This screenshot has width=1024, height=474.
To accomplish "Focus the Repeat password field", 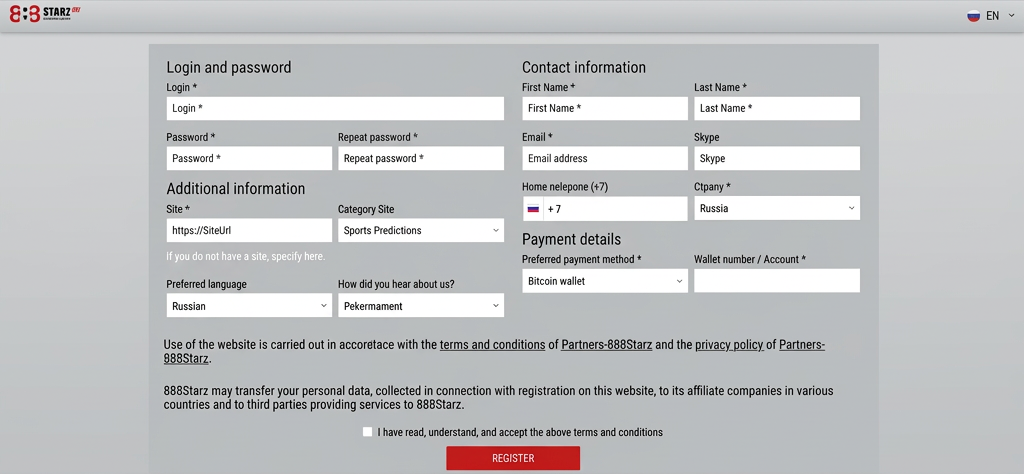I will tap(421, 158).
